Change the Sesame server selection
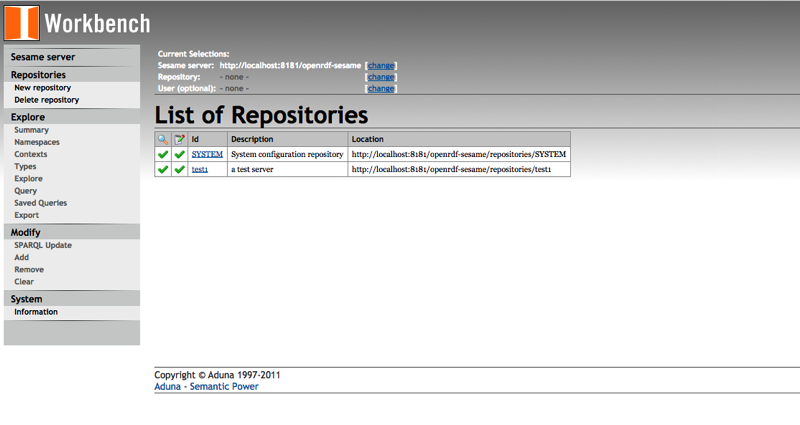This screenshot has height=425, width=800. point(381,65)
